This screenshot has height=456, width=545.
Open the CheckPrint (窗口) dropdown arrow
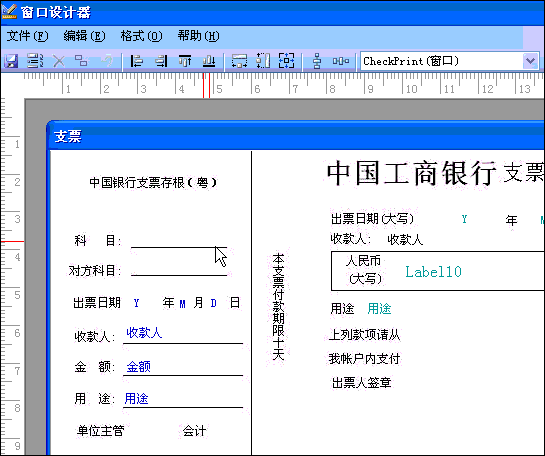[530, 61]
